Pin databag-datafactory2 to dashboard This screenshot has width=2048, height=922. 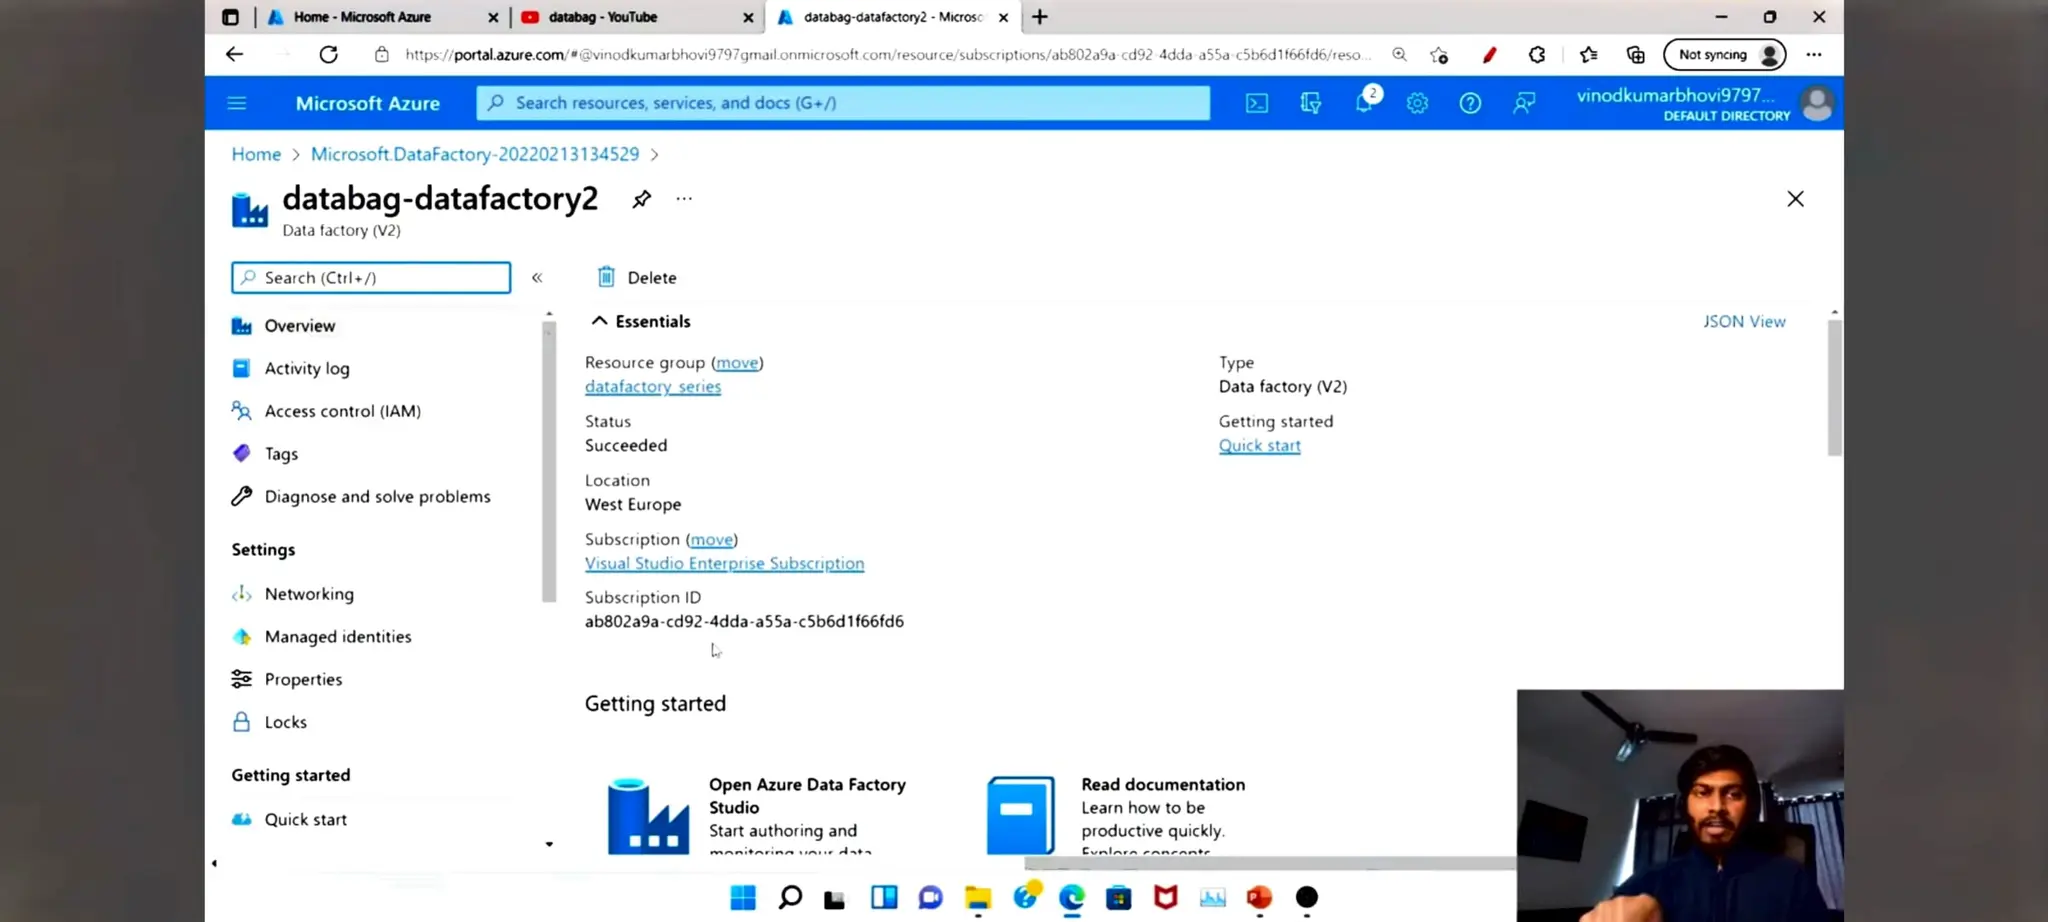click(642, 198)
